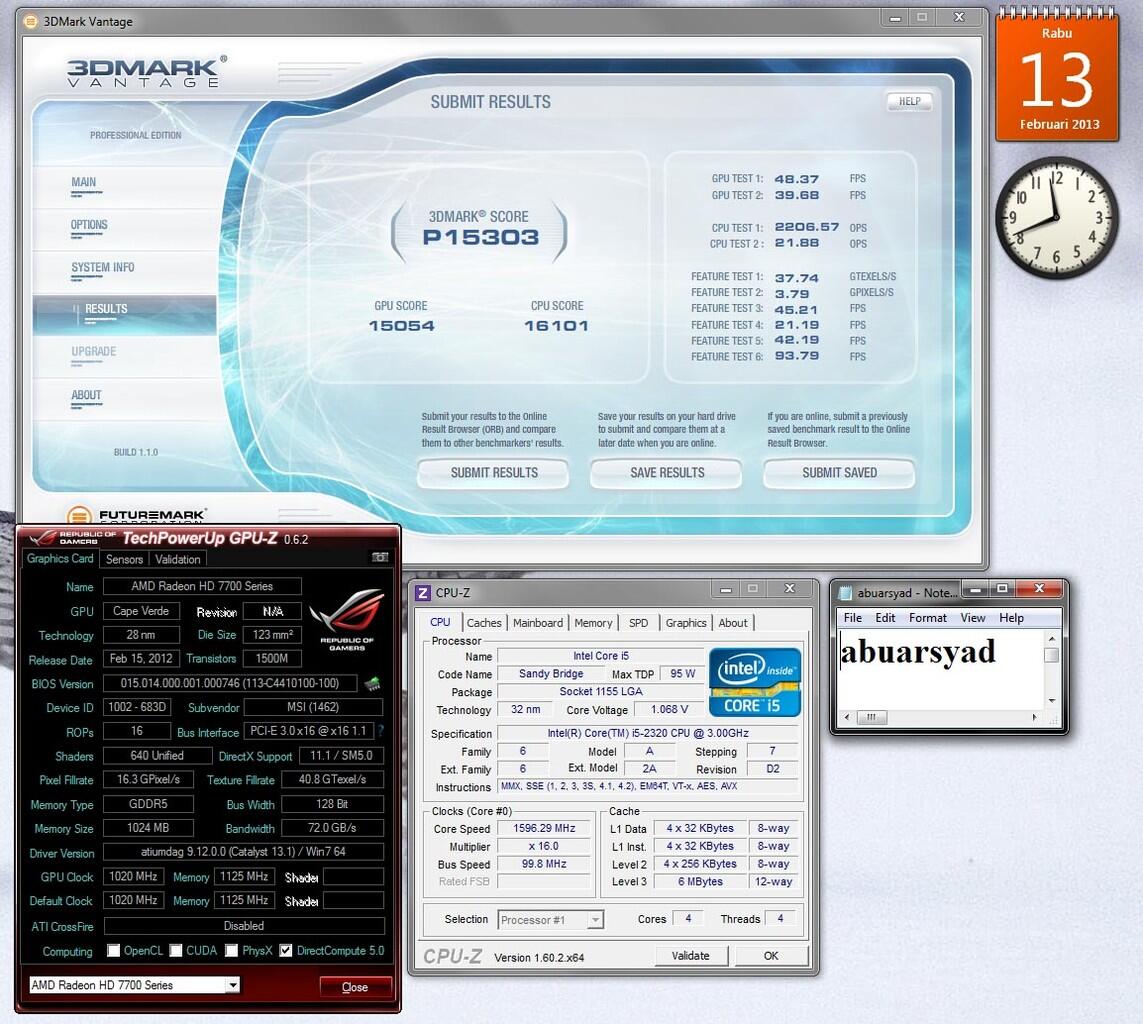
Task: Click the 3DMark Vantage logo
Action: [x=146, y=71]
